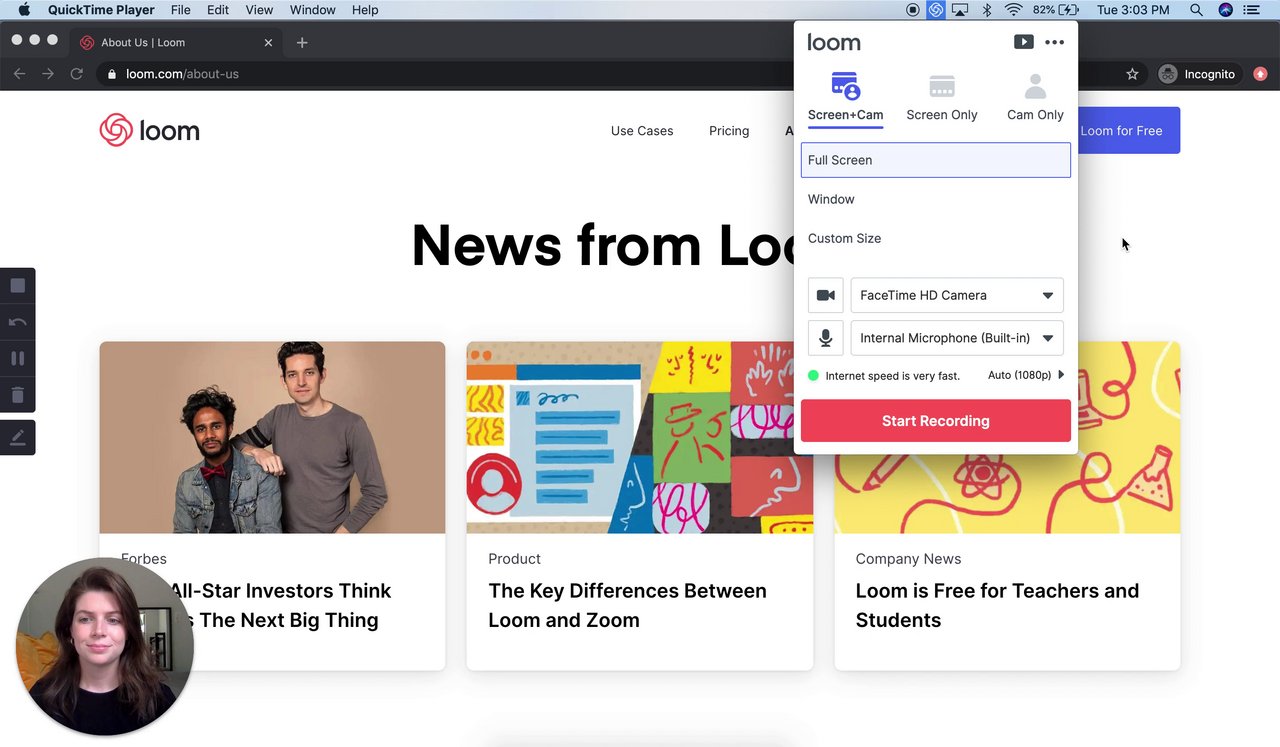The width and height of the screenshot is (1280, 747).
Task: Reload the loom.com page
Action: pyautogui.click(x=76, y=74)
